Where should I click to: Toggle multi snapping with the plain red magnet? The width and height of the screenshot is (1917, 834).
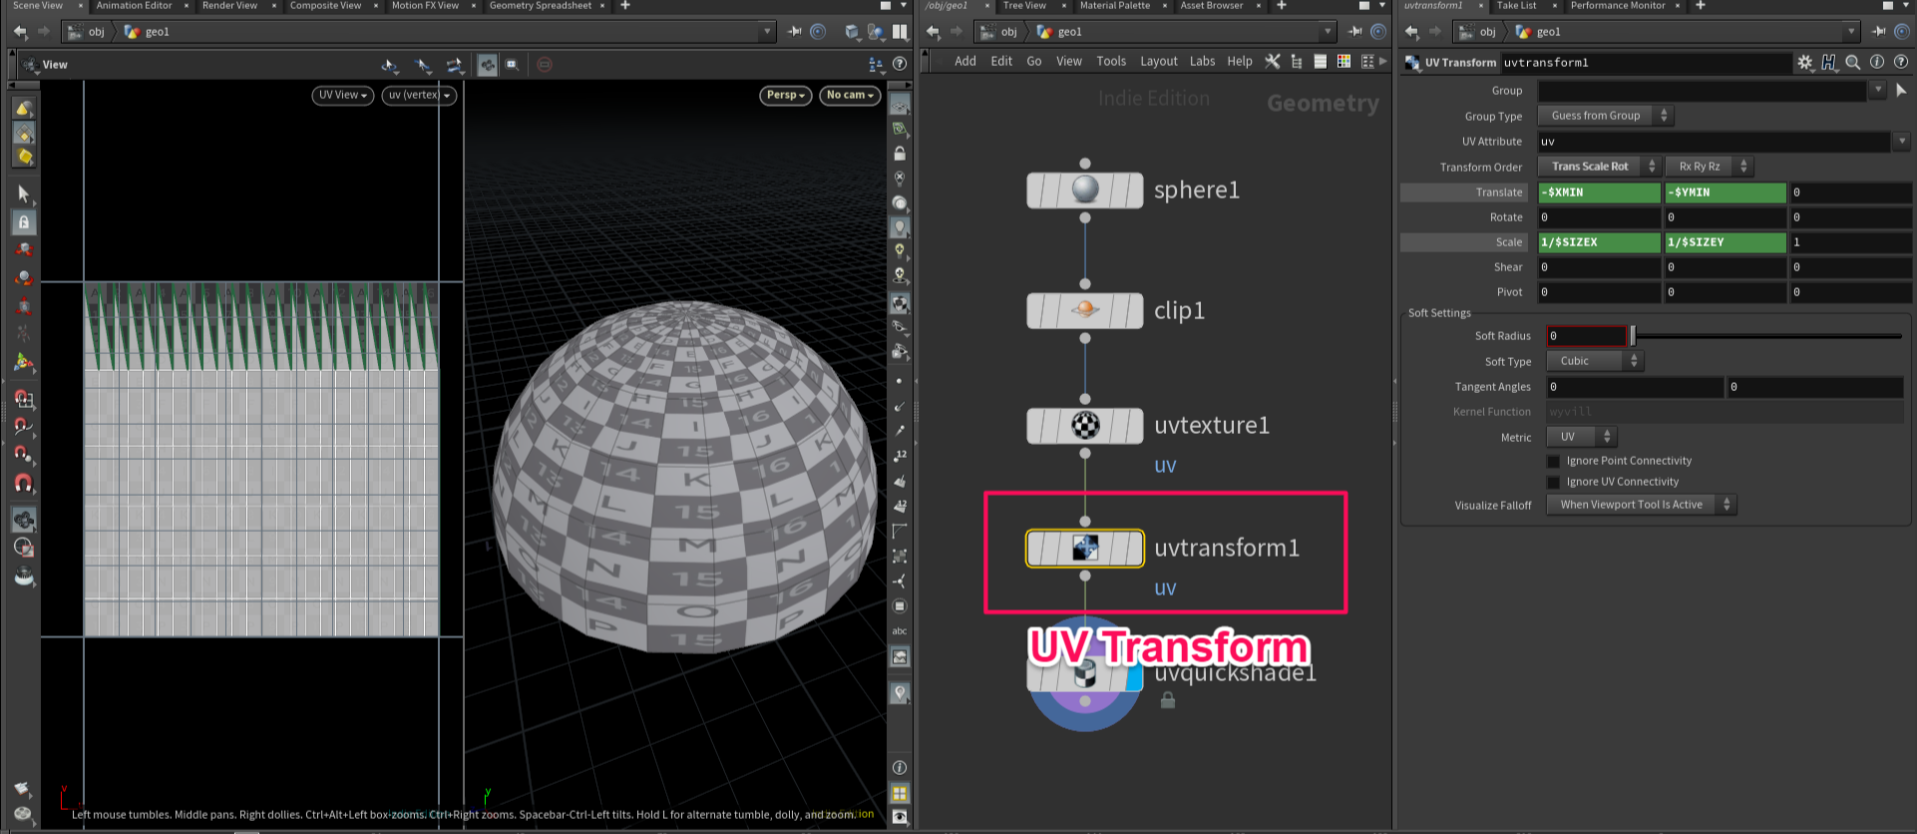point(24,484)
